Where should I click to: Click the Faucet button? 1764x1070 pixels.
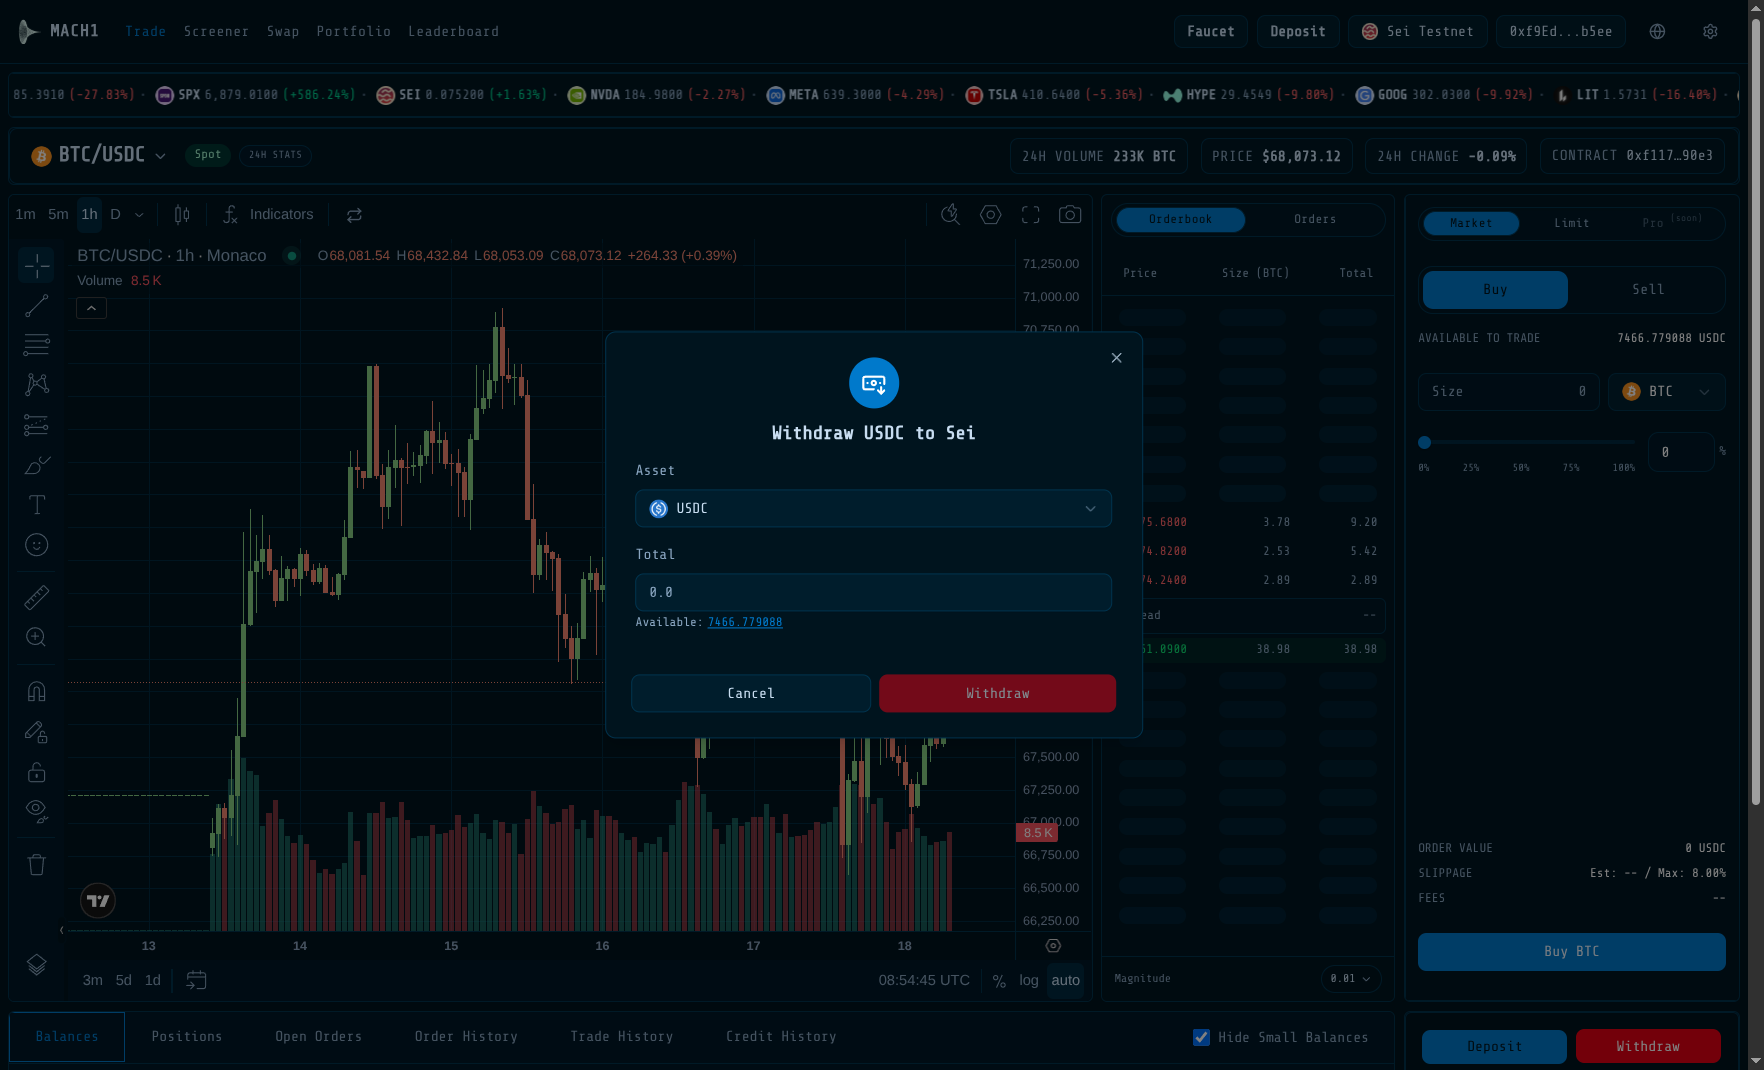point(1210,32)
